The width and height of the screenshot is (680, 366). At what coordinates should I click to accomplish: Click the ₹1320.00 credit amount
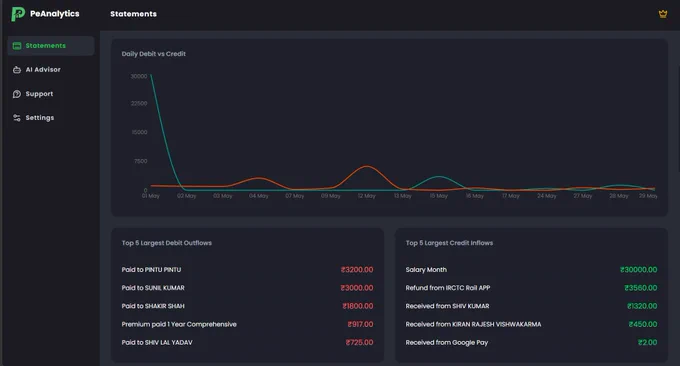point(642,306)
